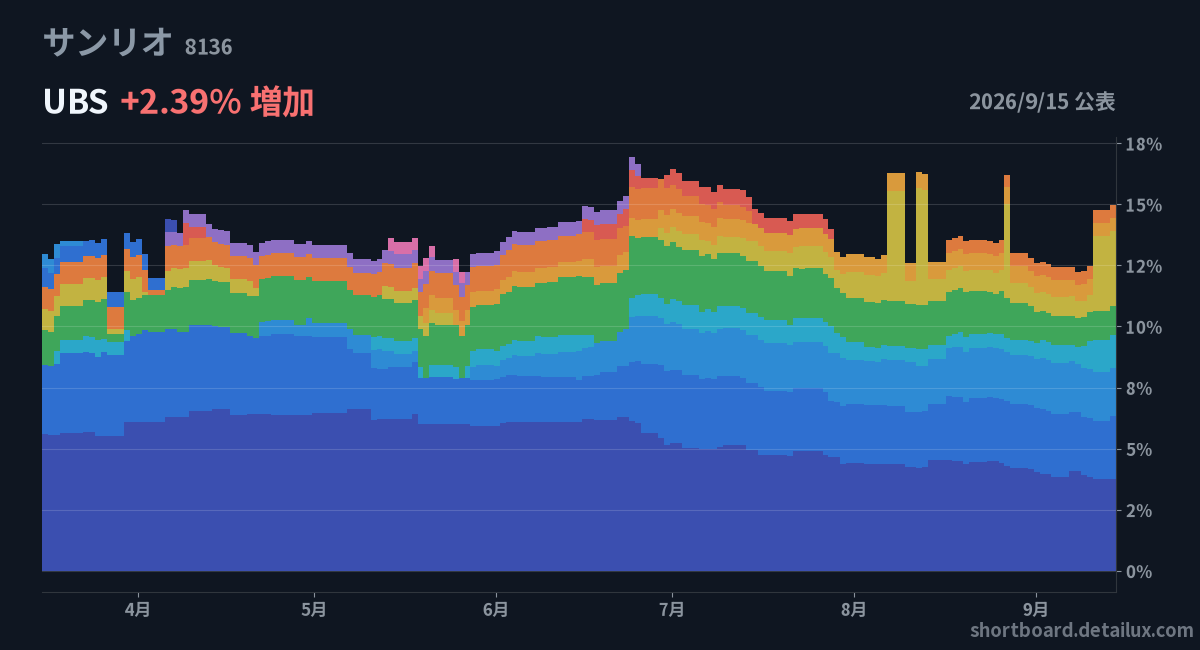This screenshot has height=650, width=1200.
Task: Click the 5% y-axis label
Action: point(1138,449)
